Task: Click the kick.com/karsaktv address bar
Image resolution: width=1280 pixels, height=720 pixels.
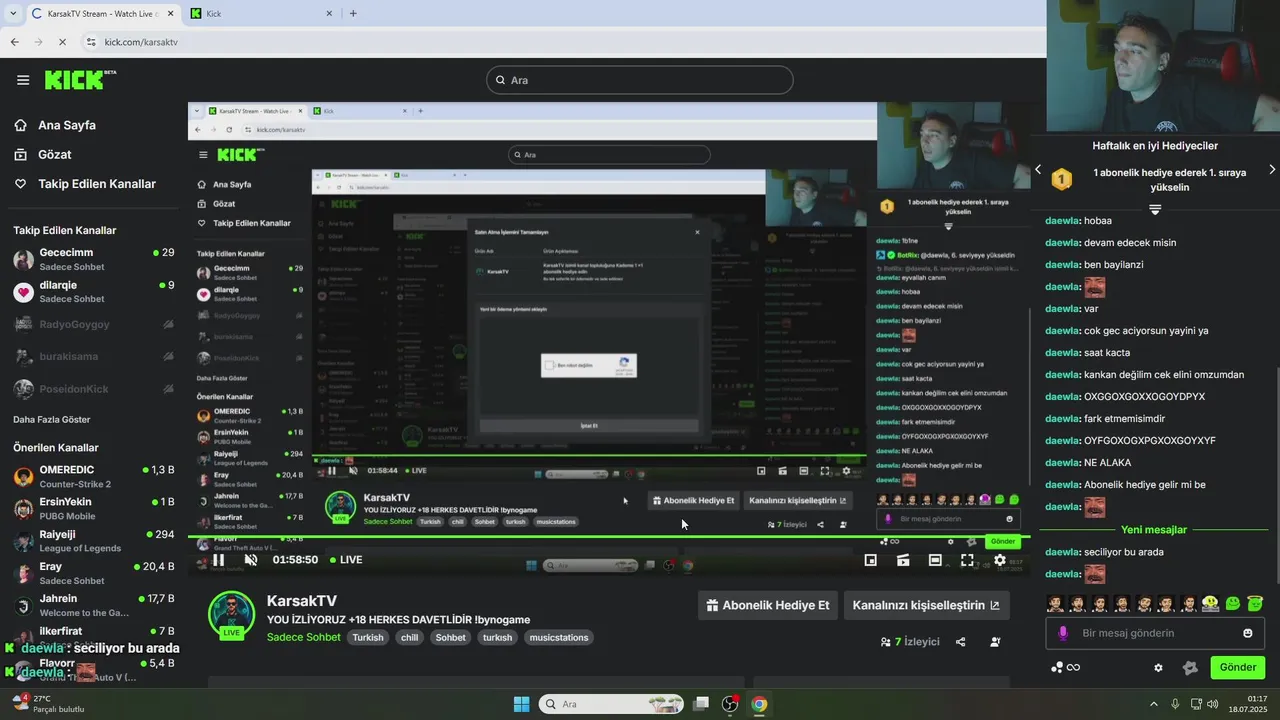Action: click(560, 42)
